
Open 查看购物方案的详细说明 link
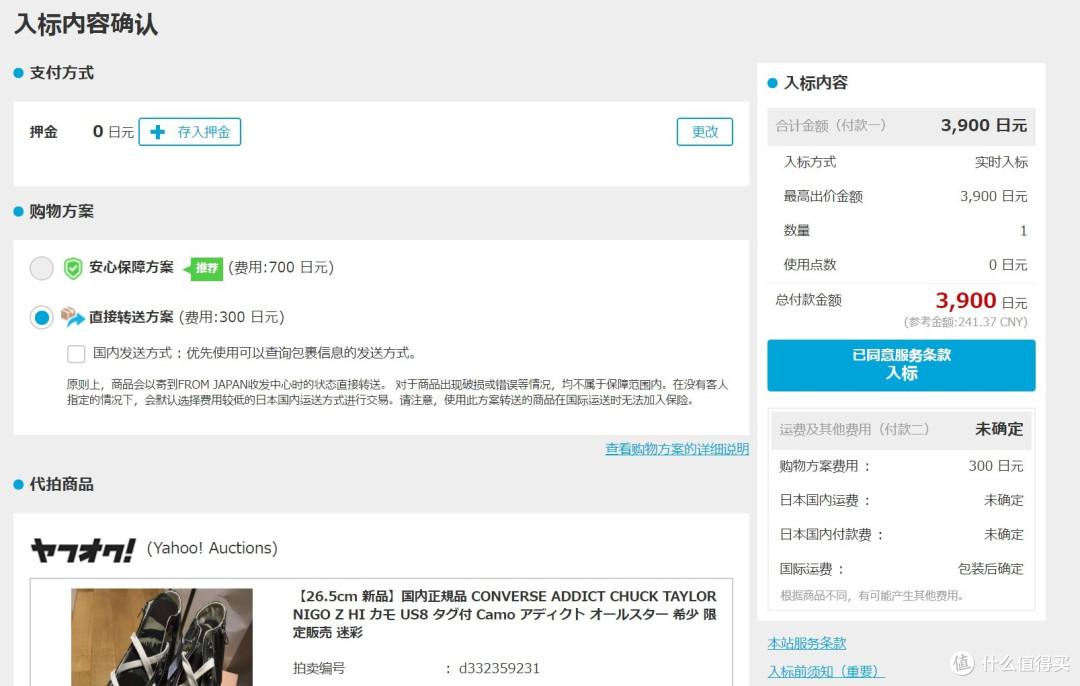pos(676,449)
